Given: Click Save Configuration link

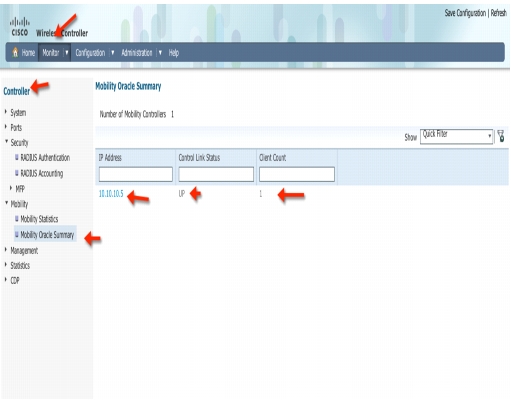Looking at the screenshot, I should (465, 13).
